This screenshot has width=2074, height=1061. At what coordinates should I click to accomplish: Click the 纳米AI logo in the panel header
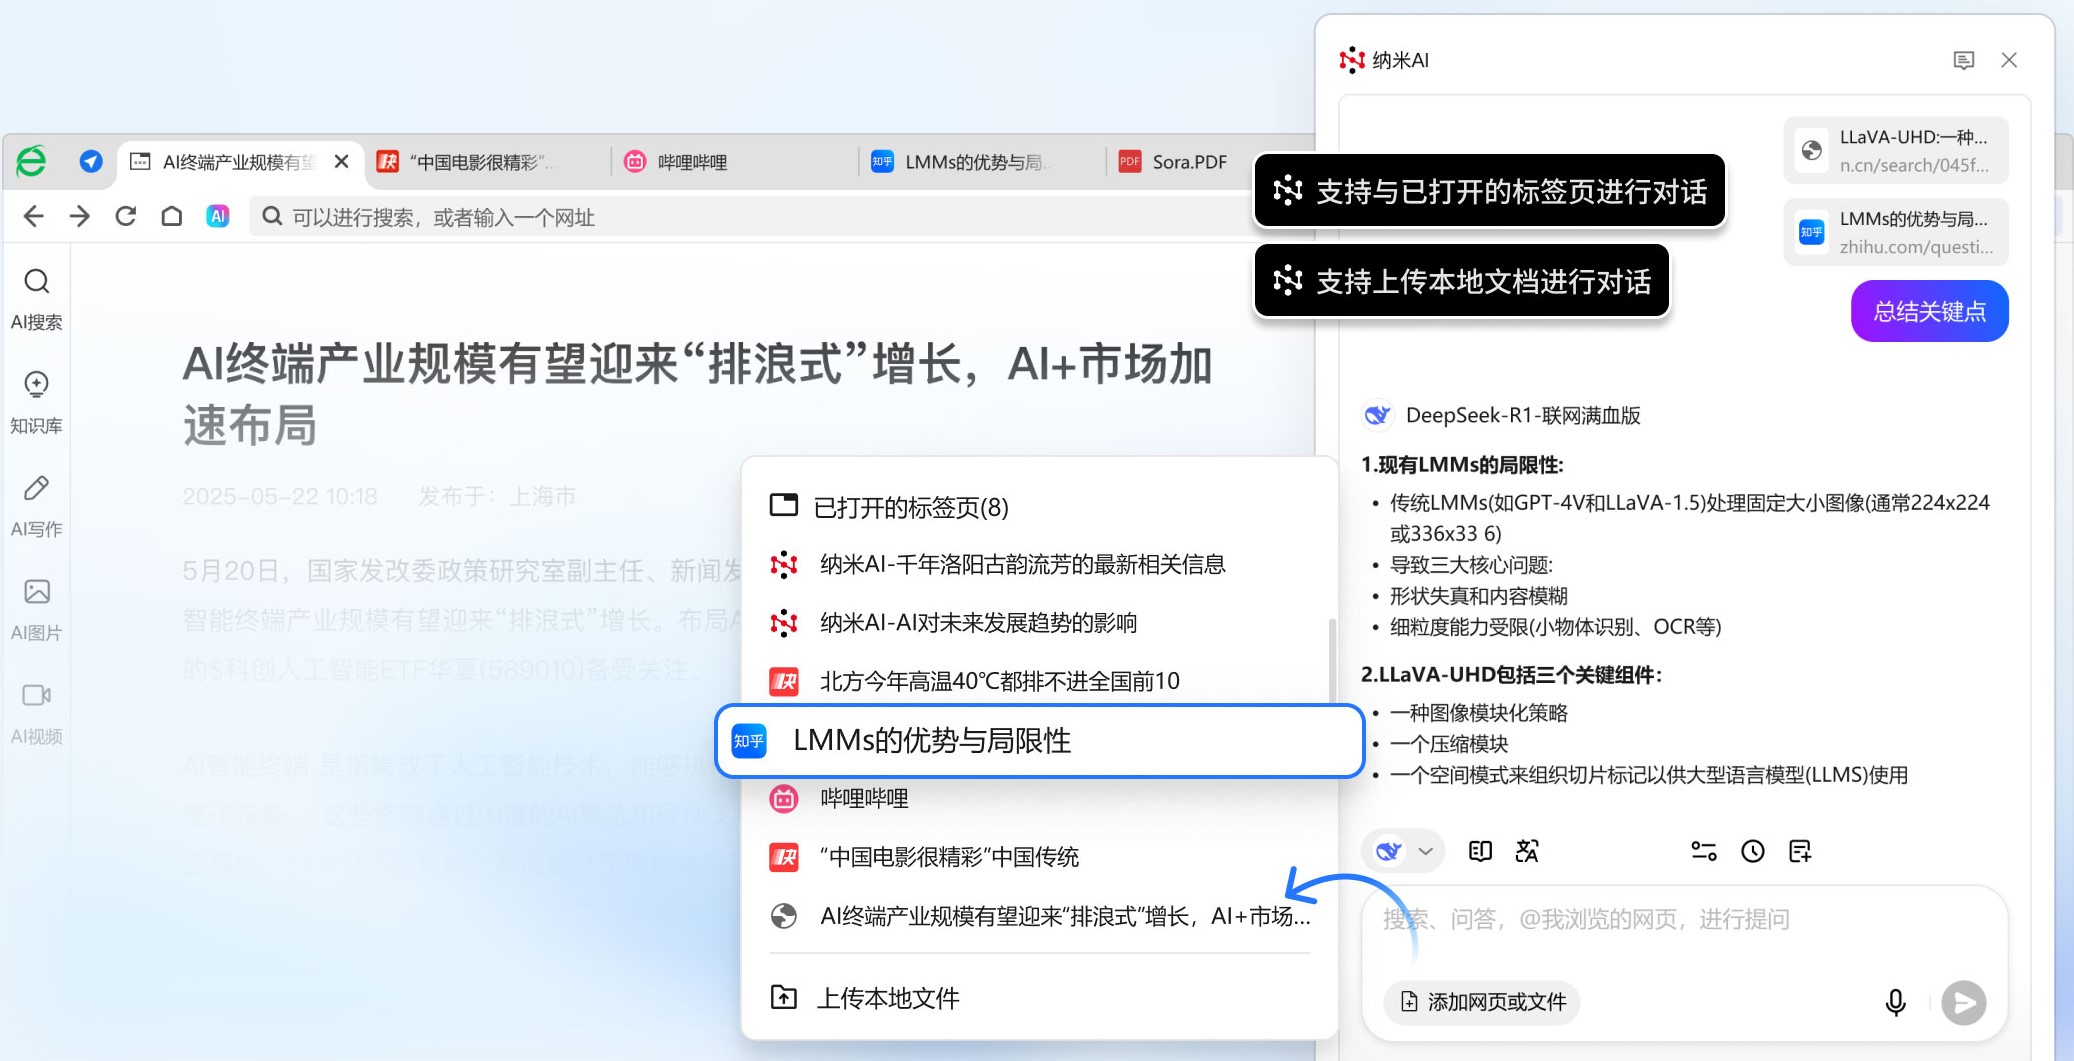[x=1353, y=60]
